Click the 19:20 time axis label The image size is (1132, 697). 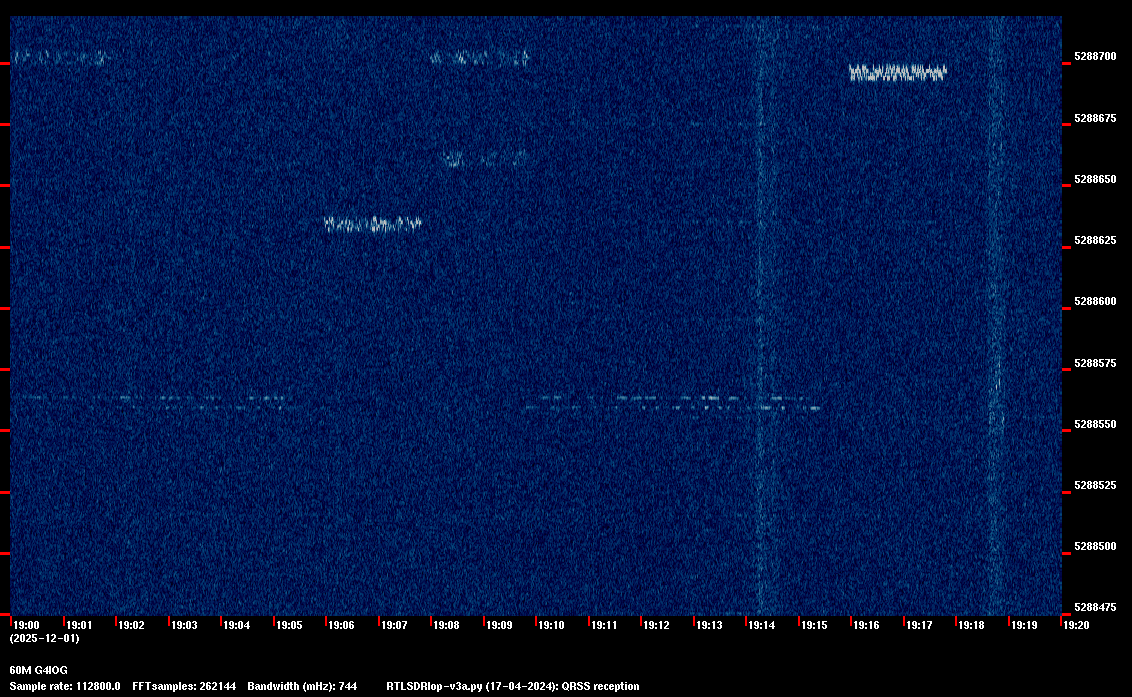pyautogui.click(x=1076, y=625)
